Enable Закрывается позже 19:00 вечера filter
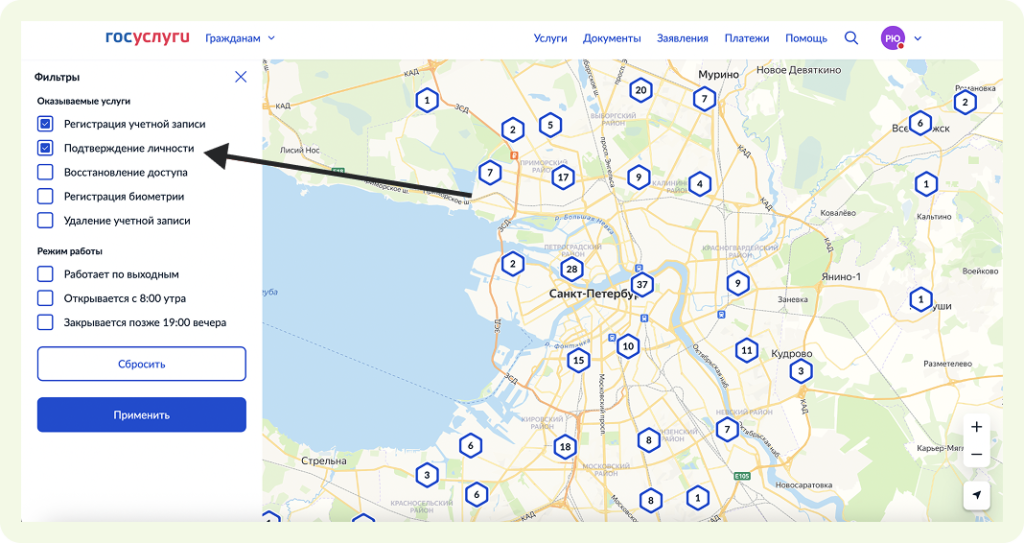This screenshot has height=543, width=1024. click(45, 322)
